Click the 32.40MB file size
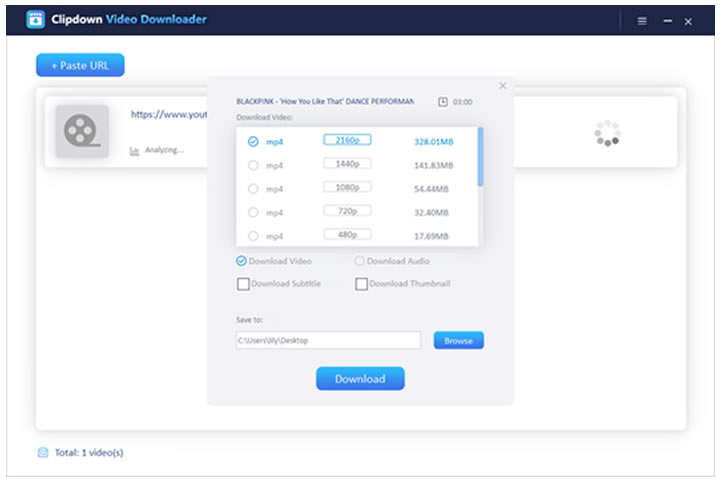 tap(431, 212)
